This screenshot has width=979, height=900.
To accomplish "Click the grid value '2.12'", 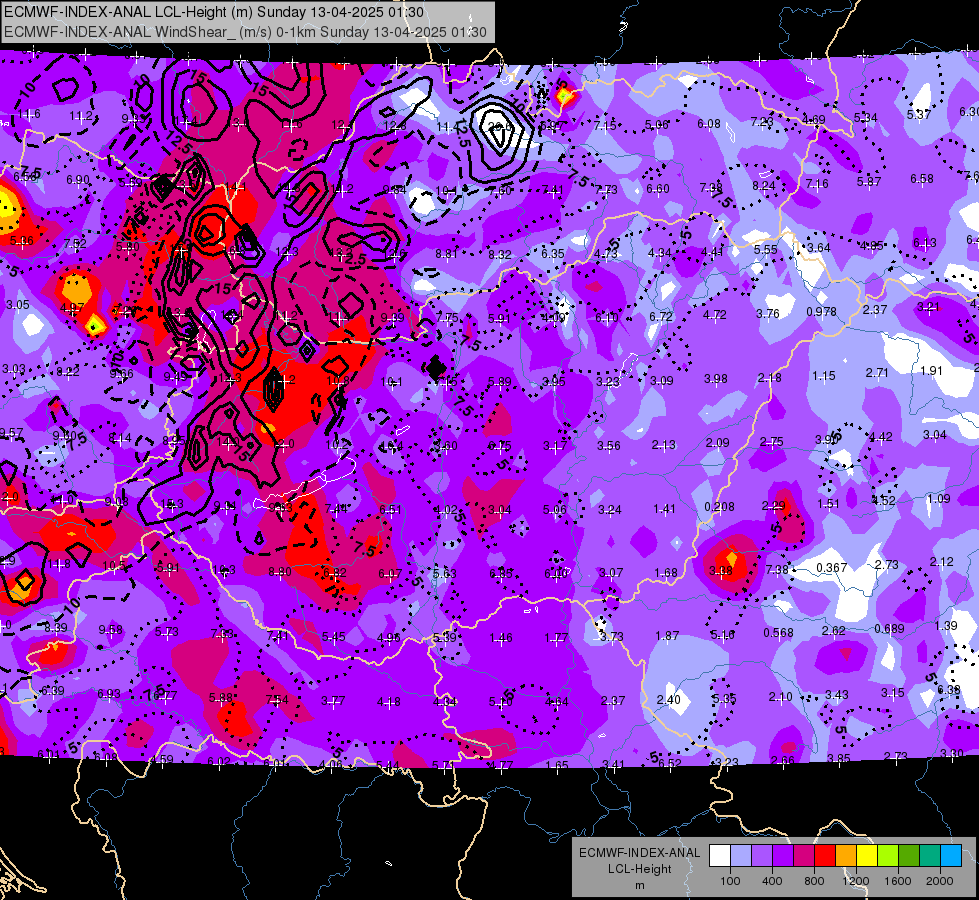I will click(x=942, y=561).
